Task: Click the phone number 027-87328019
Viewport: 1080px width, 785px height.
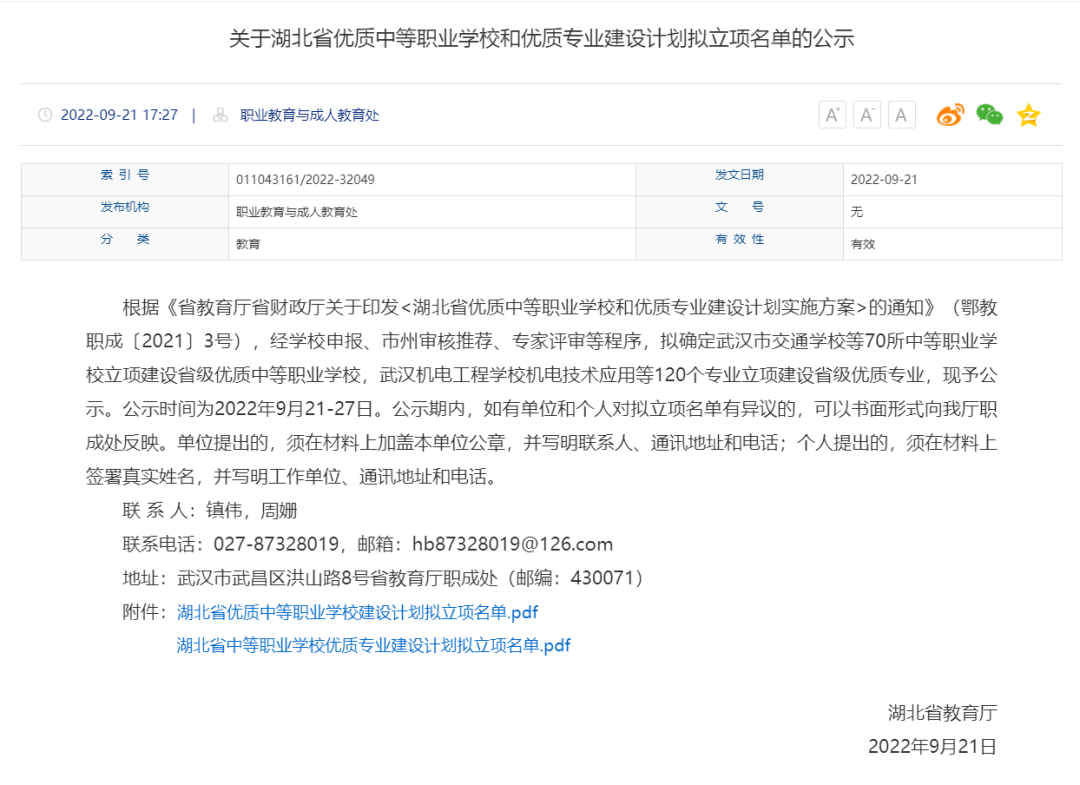Action: coord(276,544)
